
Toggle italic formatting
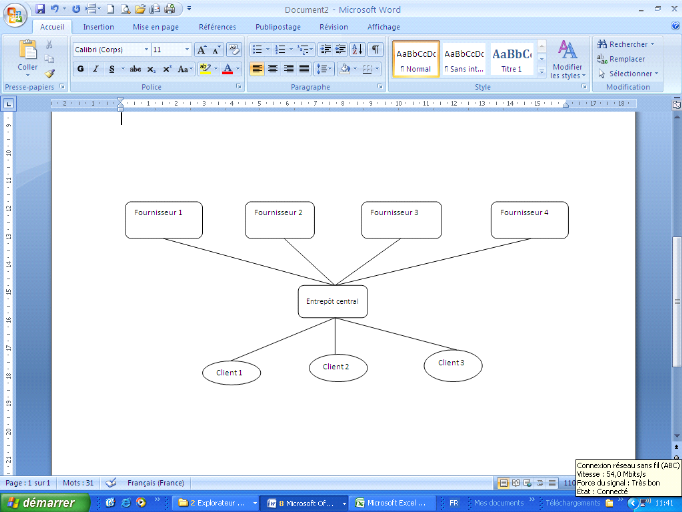pos(96,69)
